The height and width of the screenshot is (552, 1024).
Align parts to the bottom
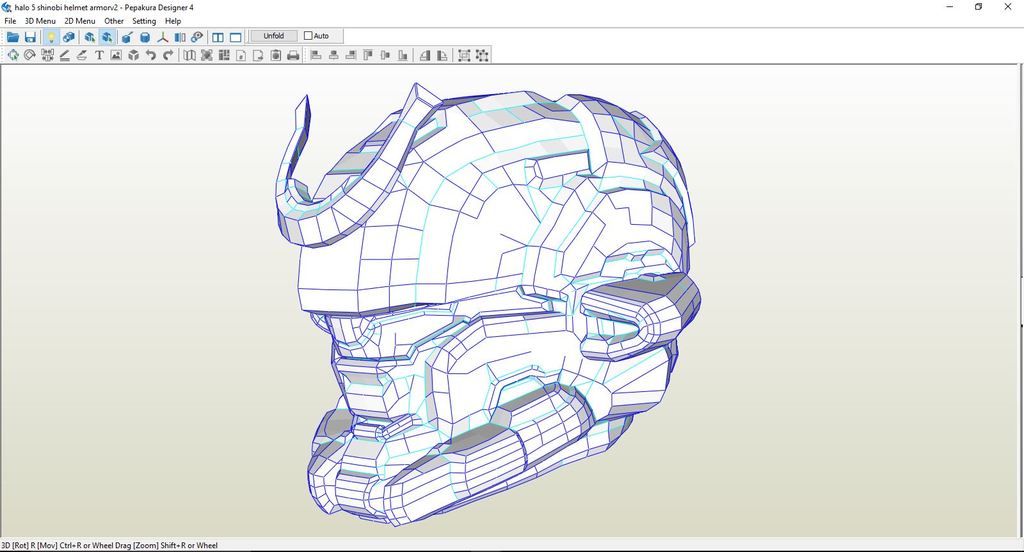tap(403, 56)
